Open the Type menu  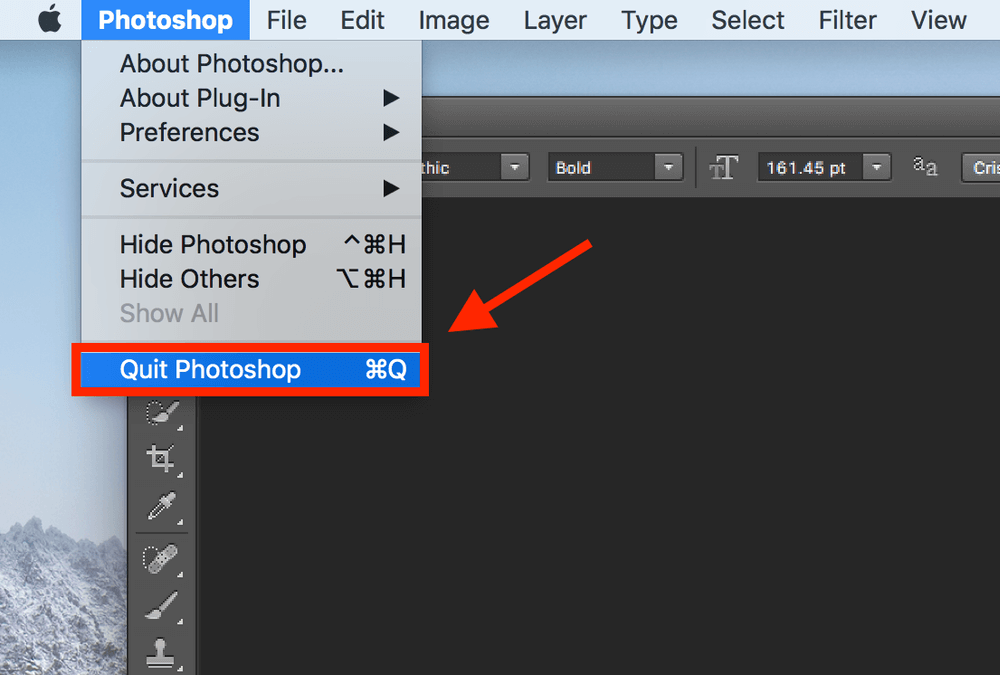[649, 20]
